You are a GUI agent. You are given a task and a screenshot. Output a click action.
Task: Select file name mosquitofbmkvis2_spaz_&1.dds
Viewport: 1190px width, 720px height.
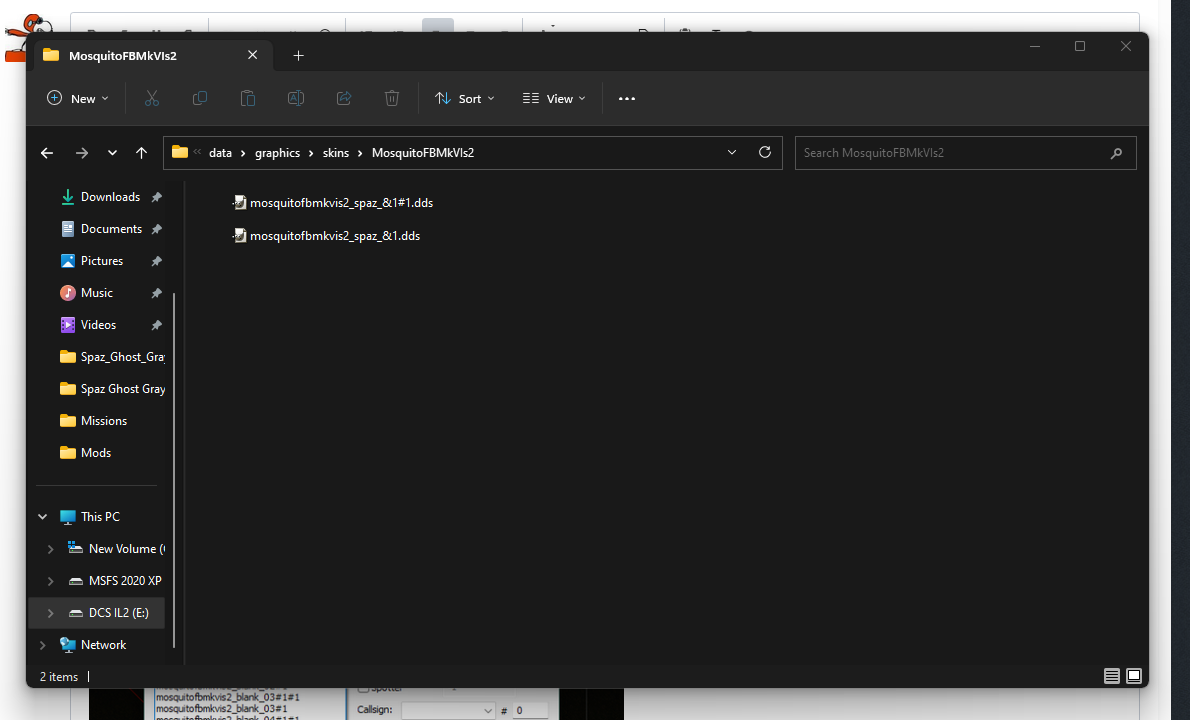coord(335,236)
